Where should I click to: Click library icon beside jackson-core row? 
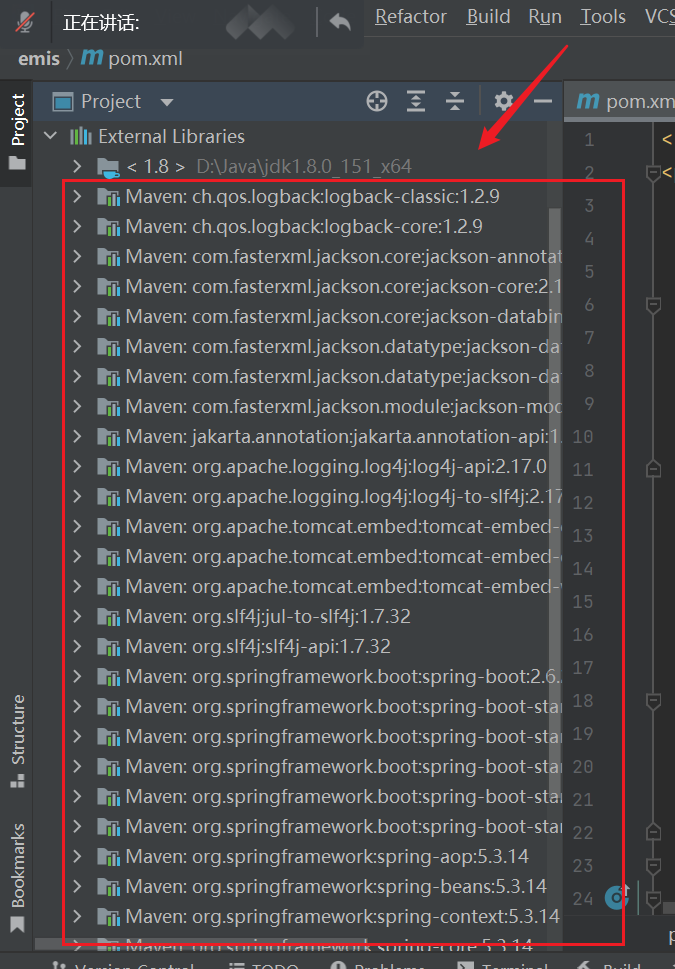pyautogui.click(x=108, y=287)
